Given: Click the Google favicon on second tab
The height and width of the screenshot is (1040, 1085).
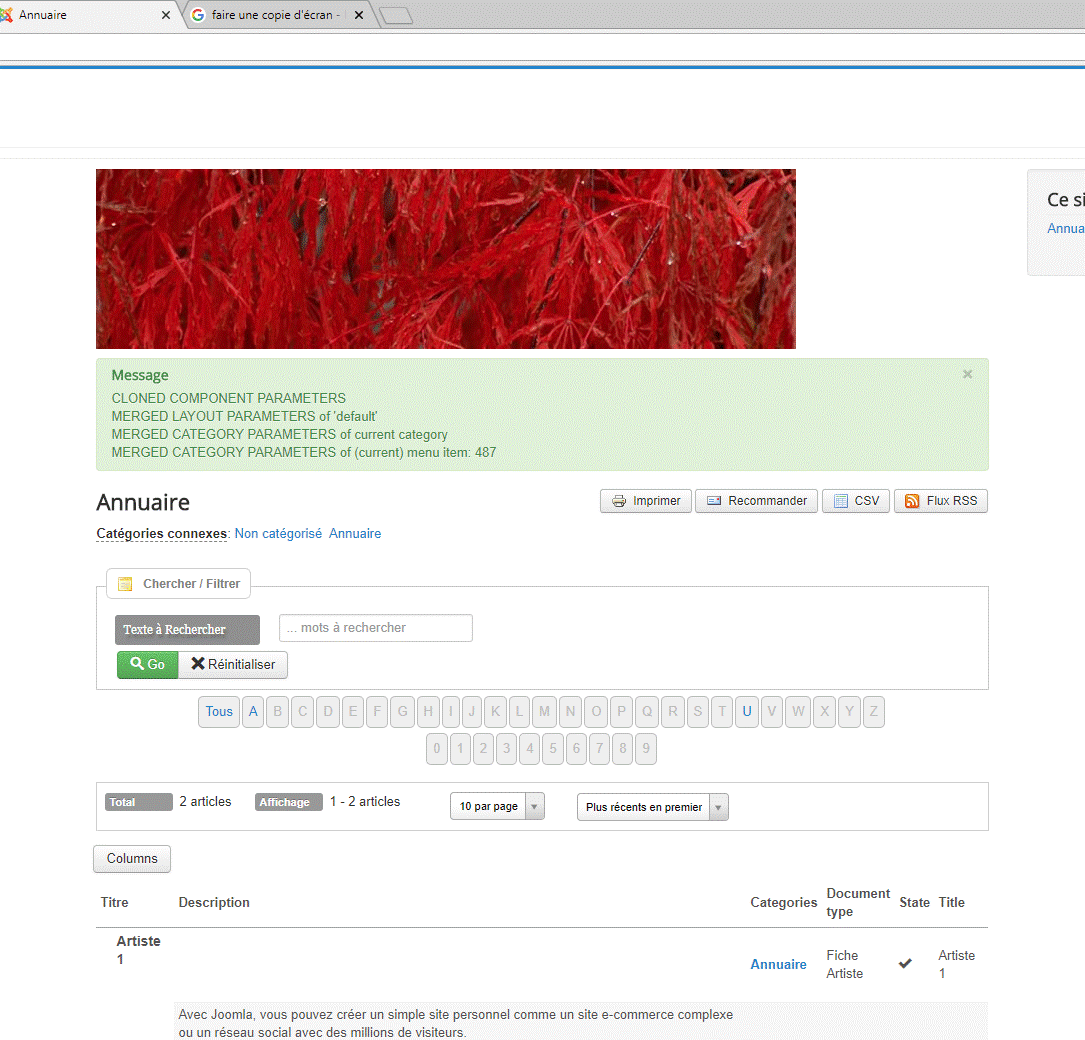Looking at the screenshot, I should pyautogui.click(x=198, y=15).
